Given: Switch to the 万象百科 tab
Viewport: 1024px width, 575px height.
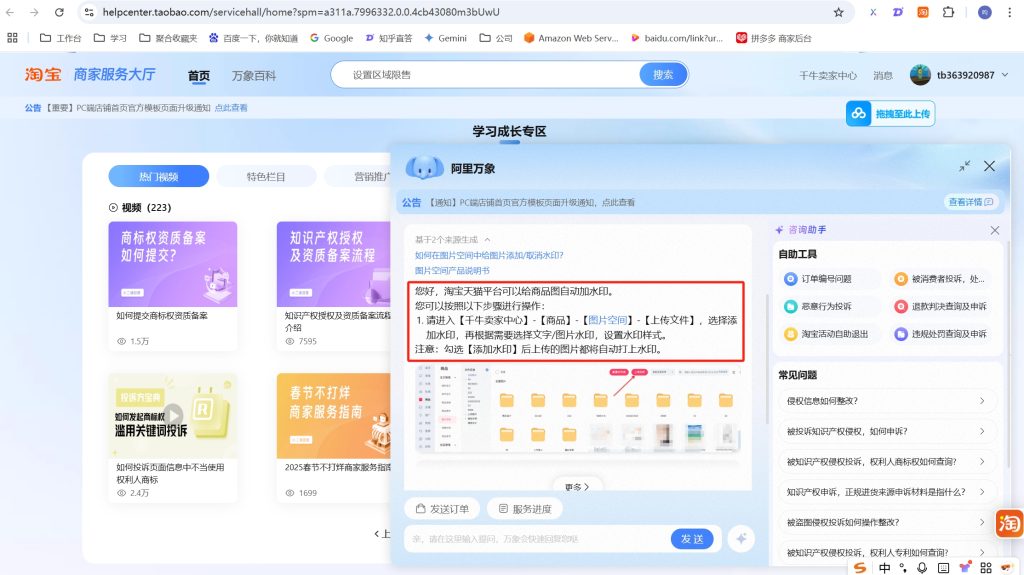Looking at the screenshot, I should tap(253, 76).
